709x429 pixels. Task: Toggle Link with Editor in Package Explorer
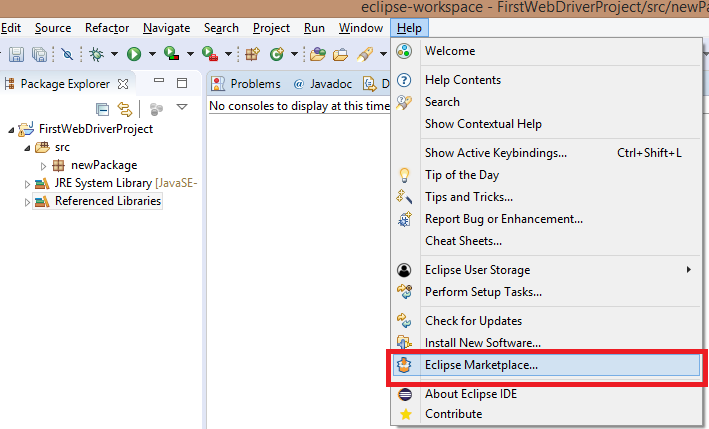point(125,108)
